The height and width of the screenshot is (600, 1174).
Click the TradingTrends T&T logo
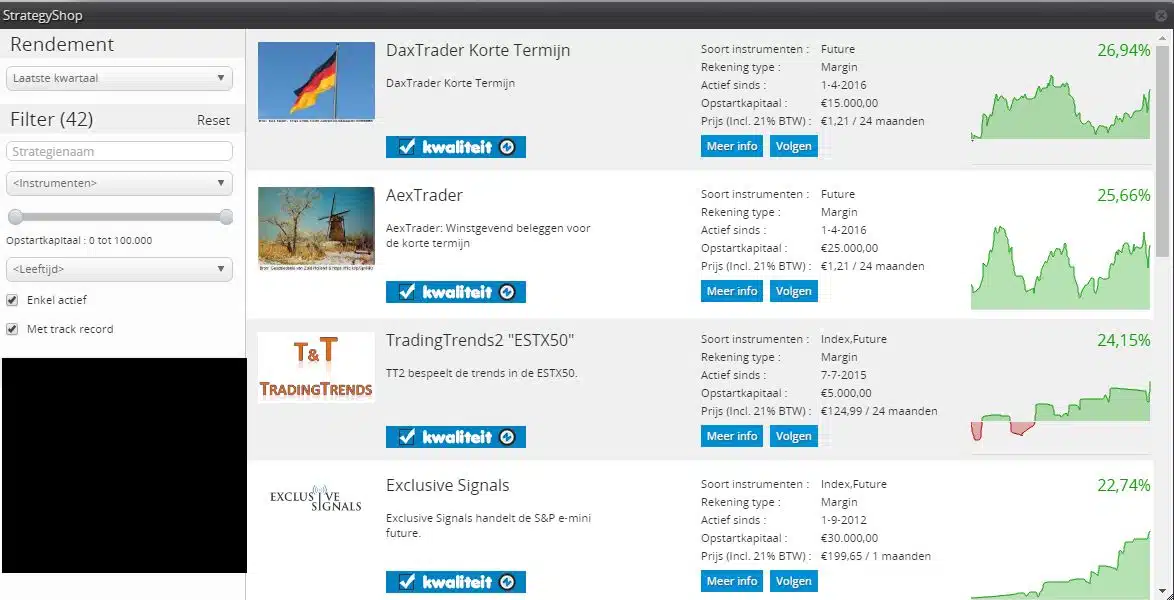coord(316,367)
